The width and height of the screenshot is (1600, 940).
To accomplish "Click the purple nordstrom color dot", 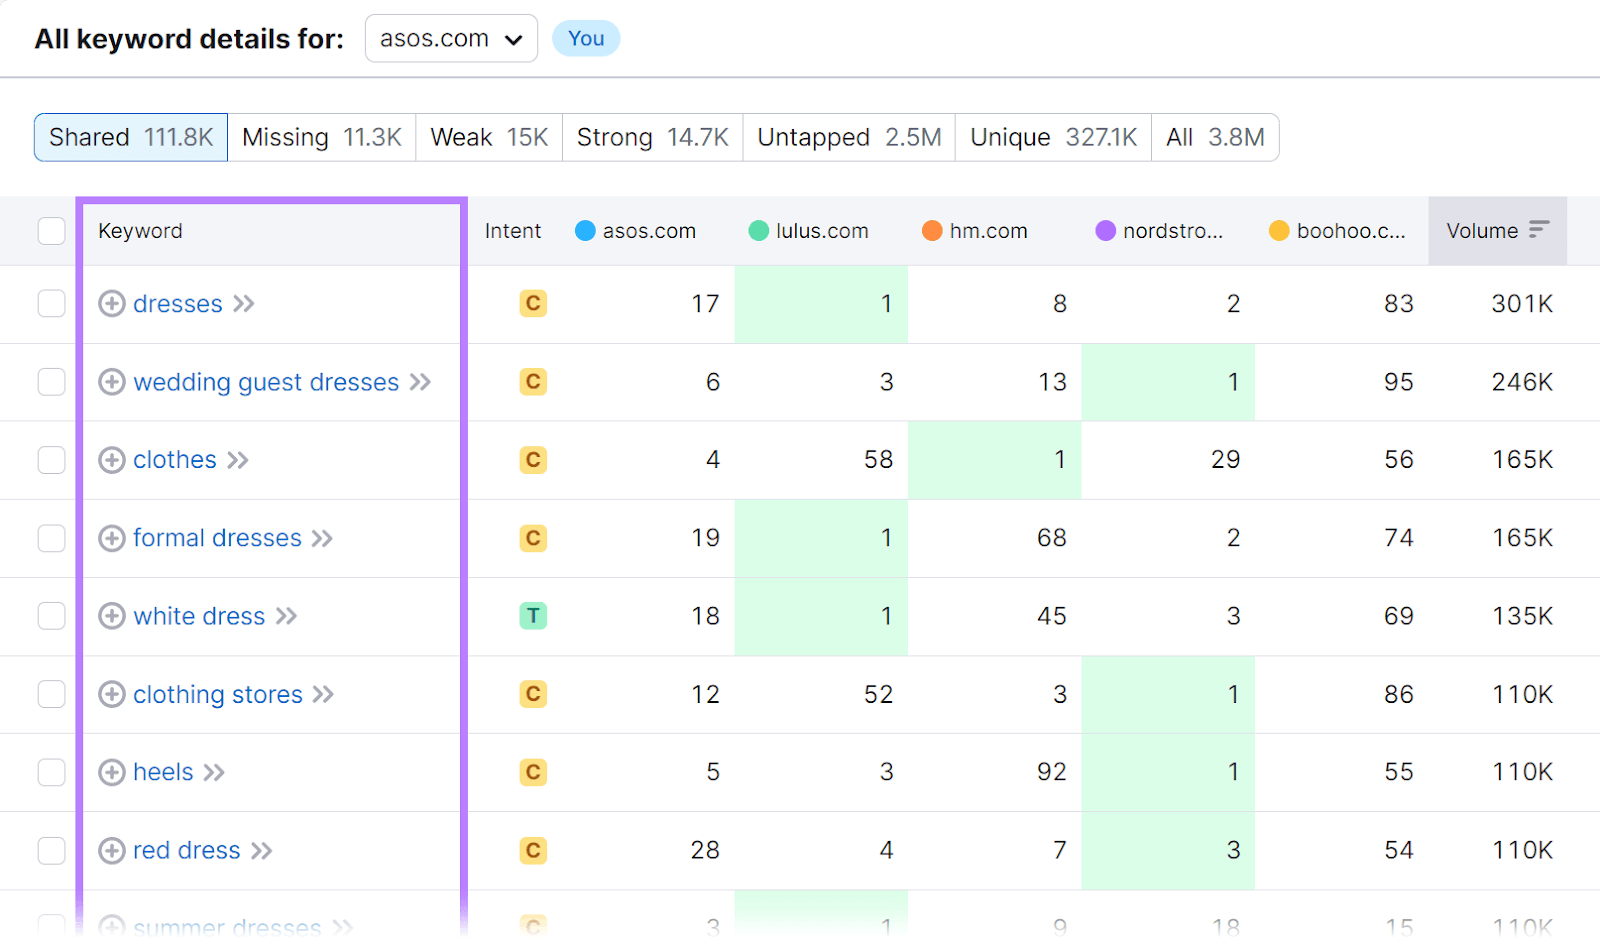I will pyautogui.click(x=1105, y=230).
